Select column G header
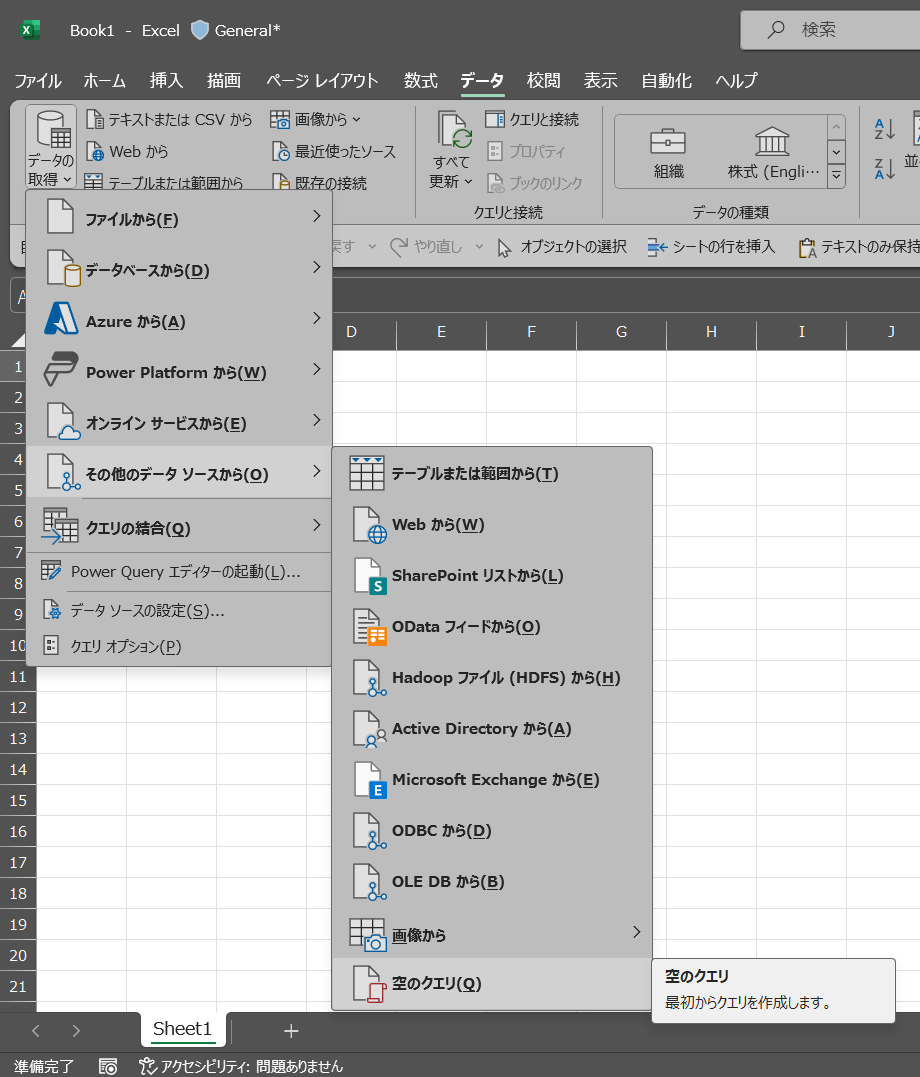Image resolution: width=920 pixels, height=1077 pixels. 621,332
